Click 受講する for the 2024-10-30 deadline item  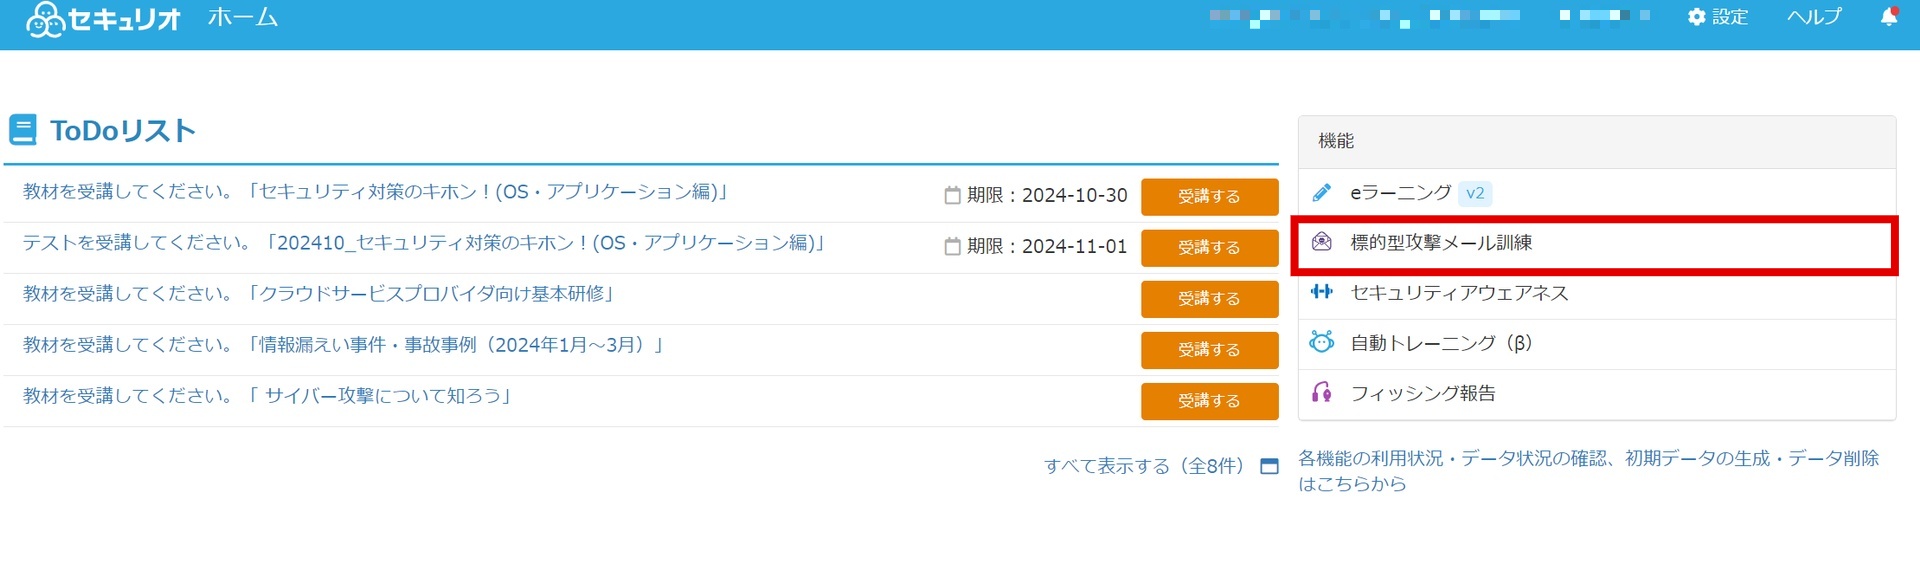tap(1209, 197)
